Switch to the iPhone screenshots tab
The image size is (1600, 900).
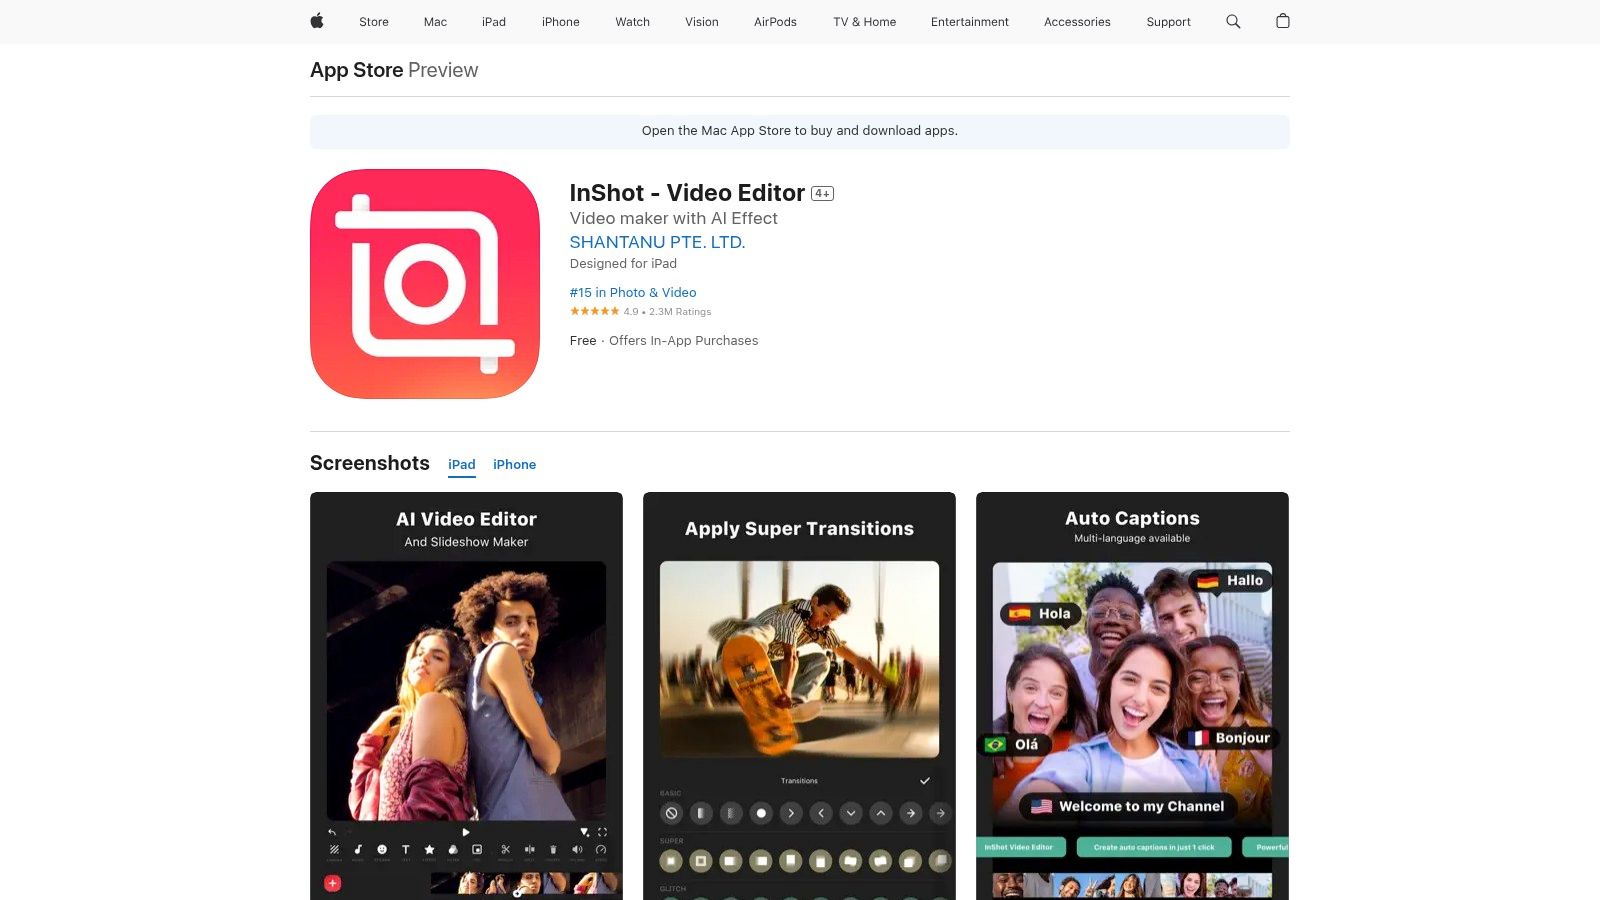pos(514,464)
